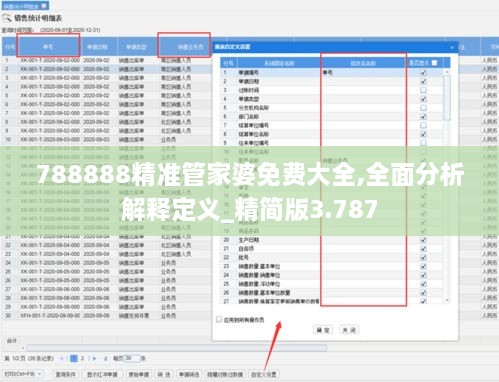Uncheck display for row 22 批号

click(423, 258)
